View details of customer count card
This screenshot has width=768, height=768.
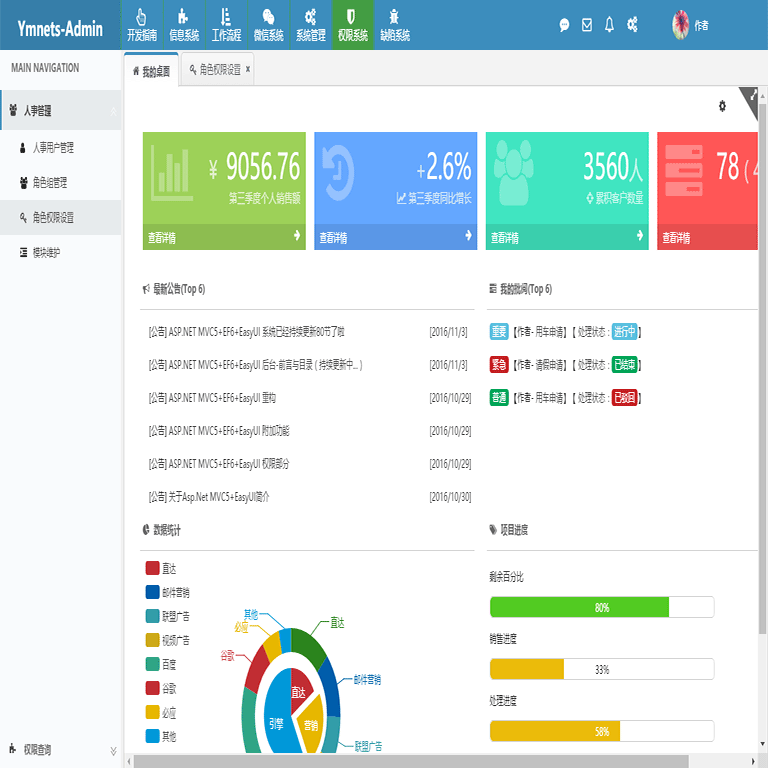point(567,237)
